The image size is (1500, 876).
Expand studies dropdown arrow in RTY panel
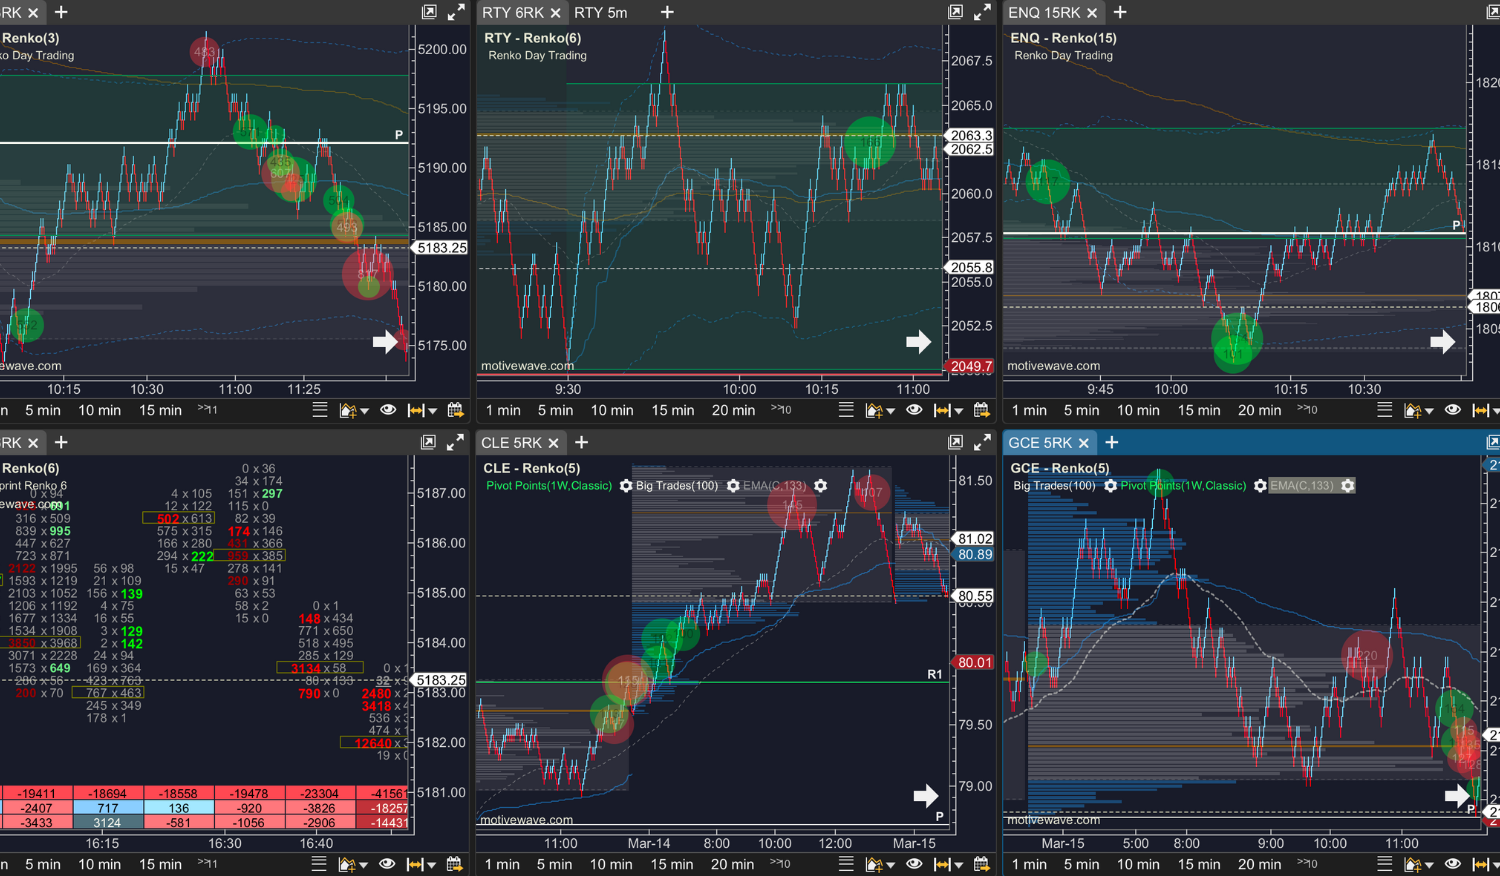[890, 411]
